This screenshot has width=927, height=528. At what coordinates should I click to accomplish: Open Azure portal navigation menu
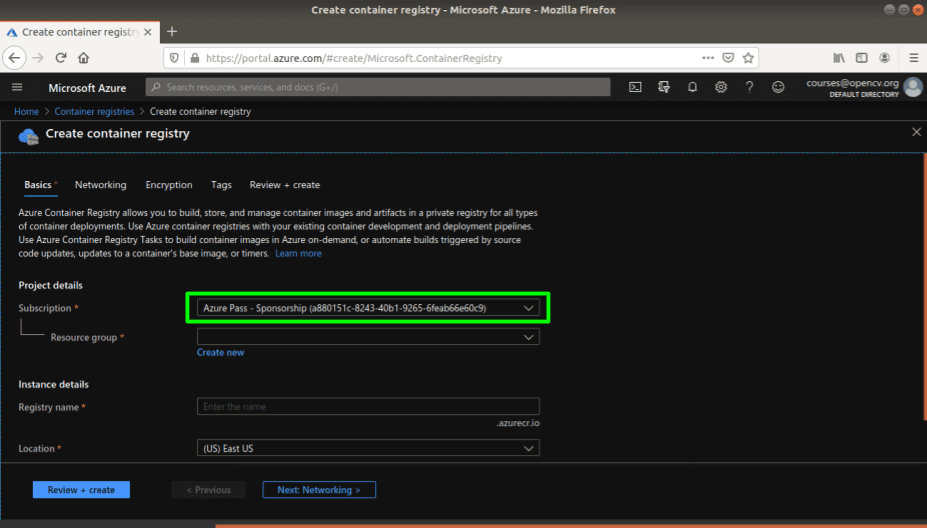click(x=17, y=88)
